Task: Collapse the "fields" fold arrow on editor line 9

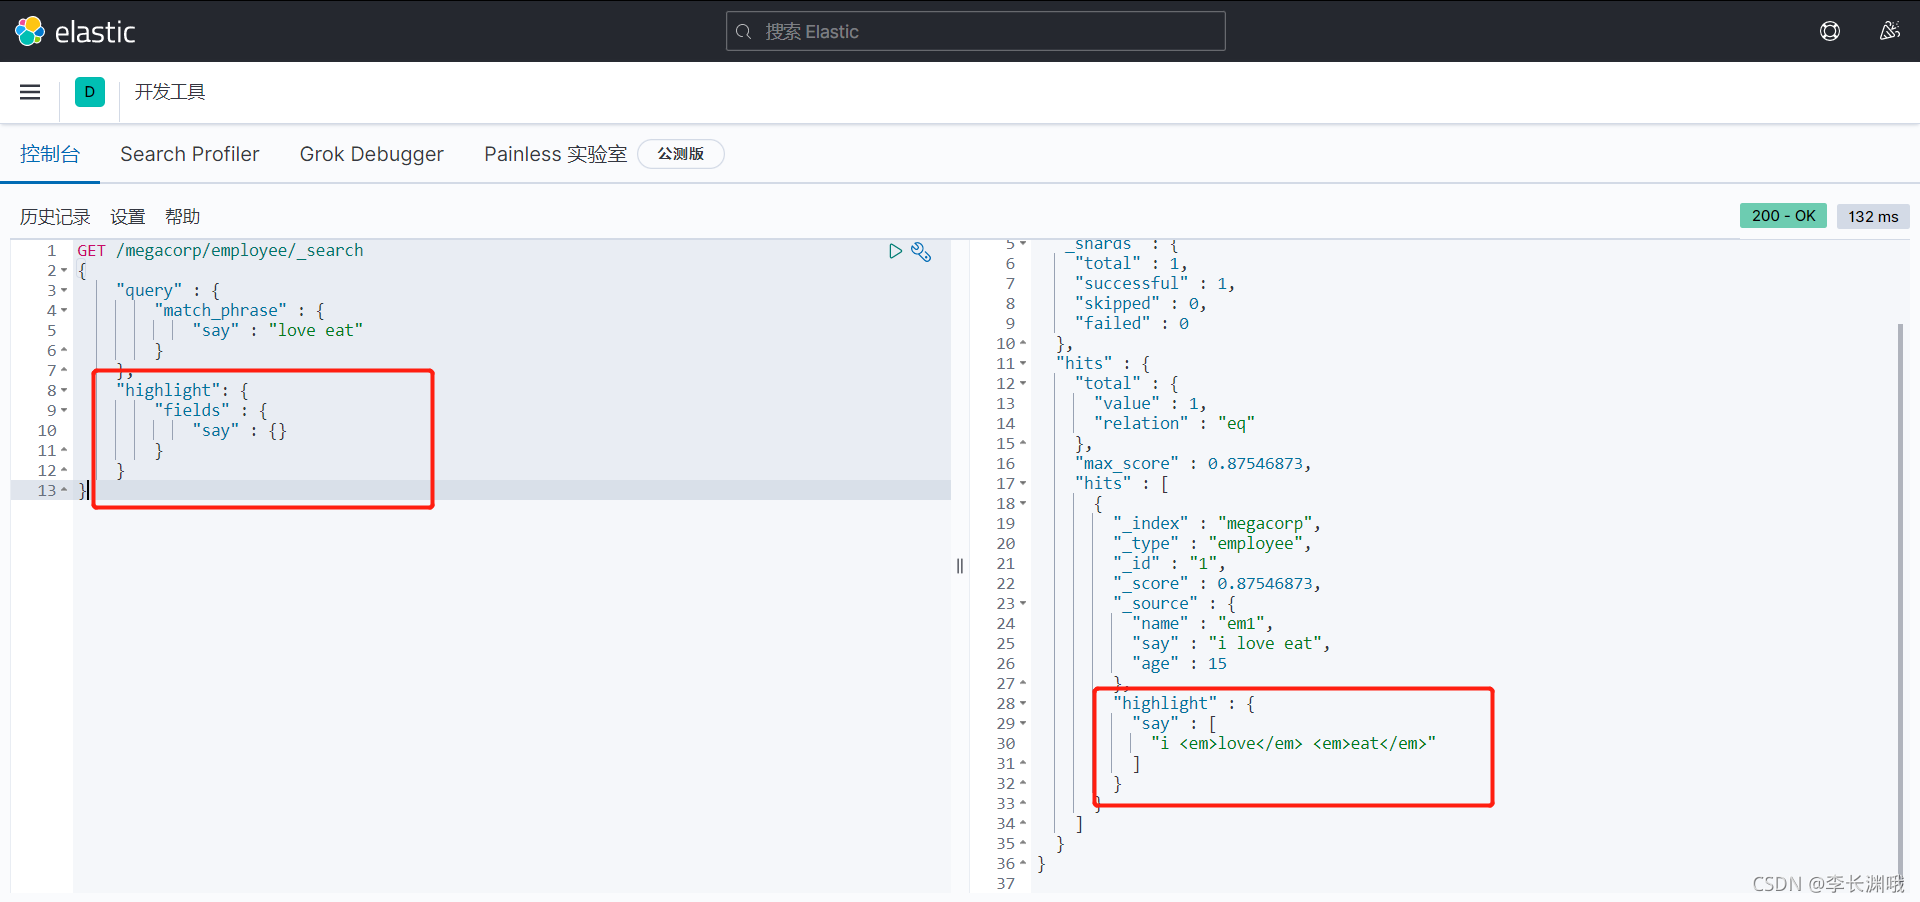Action: 64,411
